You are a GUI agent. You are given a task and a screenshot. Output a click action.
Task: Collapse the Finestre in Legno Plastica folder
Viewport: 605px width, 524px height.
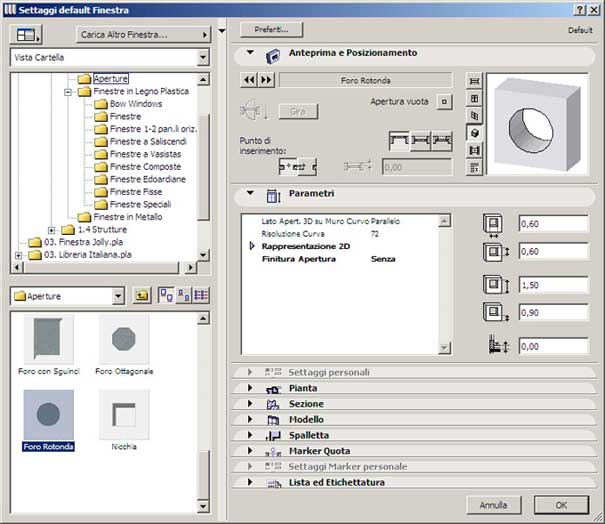[x=67, y=91]
